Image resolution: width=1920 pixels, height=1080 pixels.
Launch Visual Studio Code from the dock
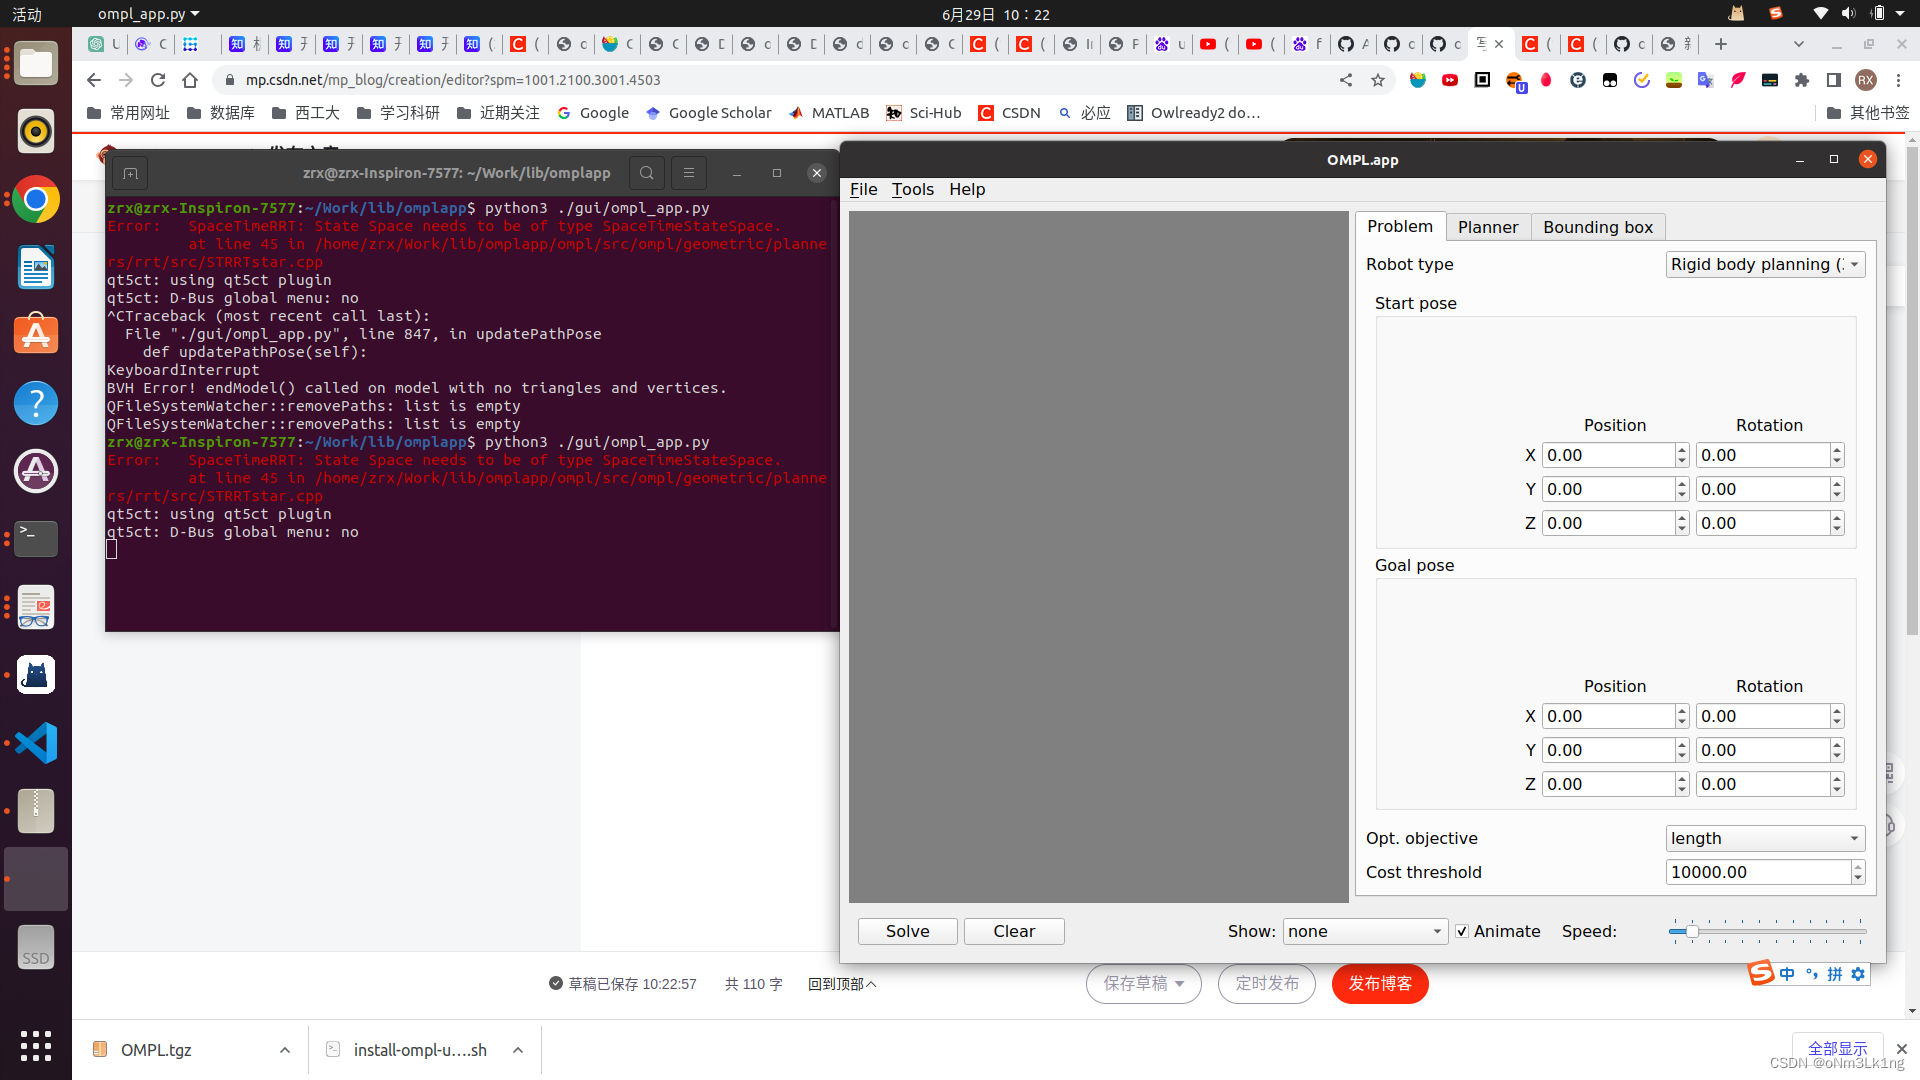tap(36, 743)
